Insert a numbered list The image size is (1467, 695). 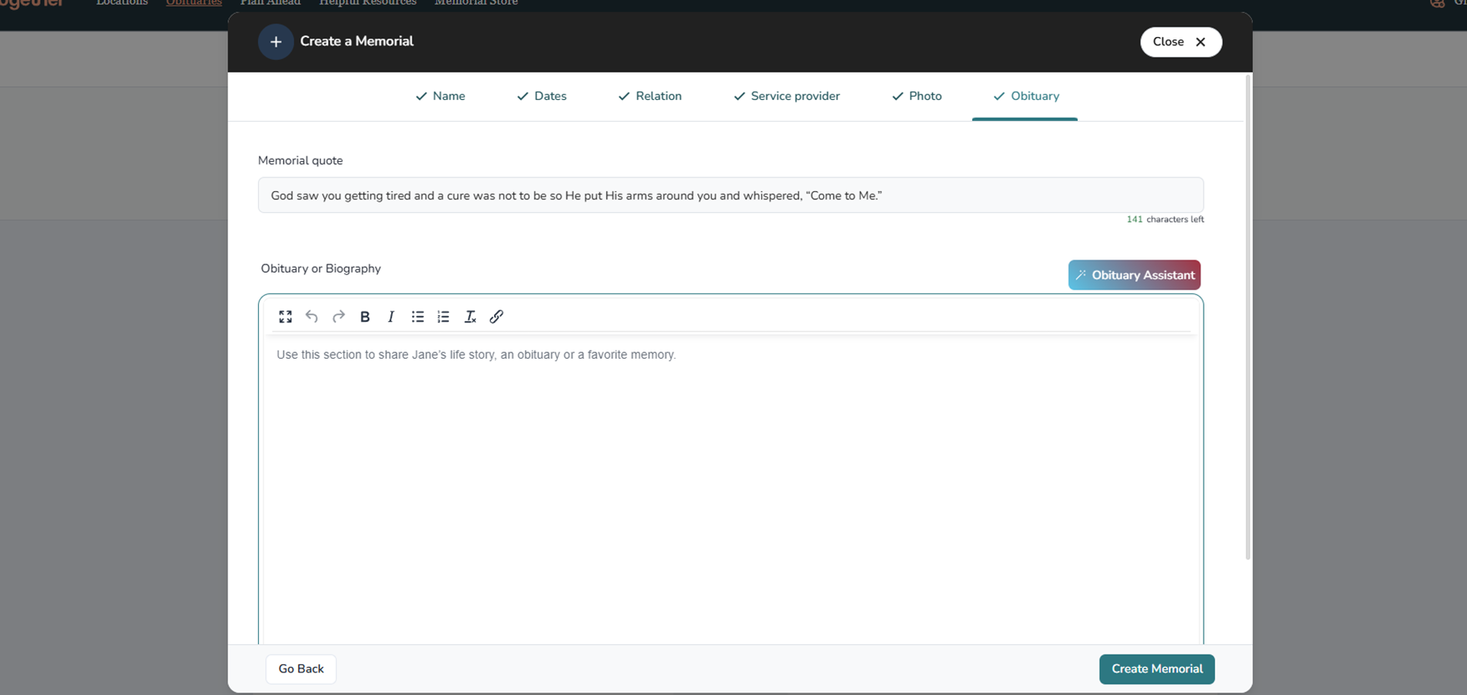click(x=444, y=317)
